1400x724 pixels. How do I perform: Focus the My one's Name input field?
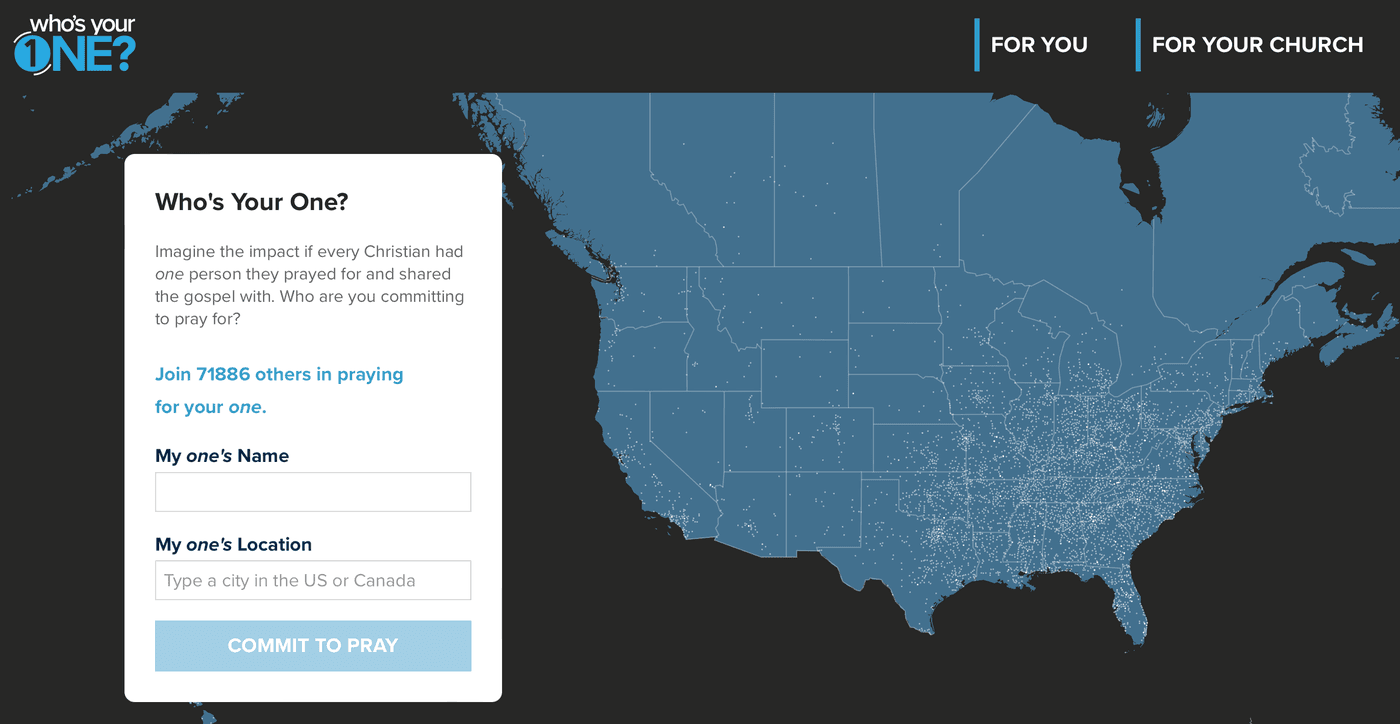coord(313,492)
